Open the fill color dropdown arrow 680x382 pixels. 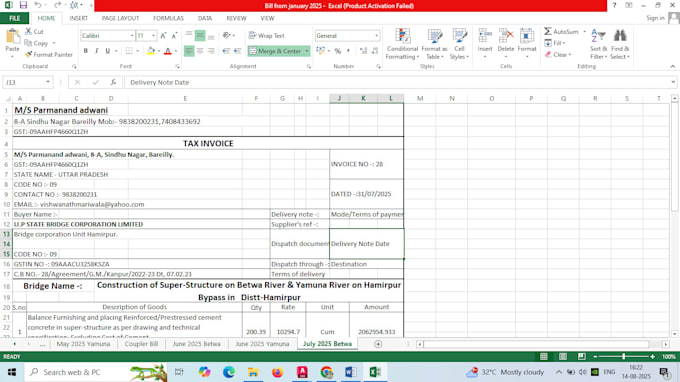[159, 51]
